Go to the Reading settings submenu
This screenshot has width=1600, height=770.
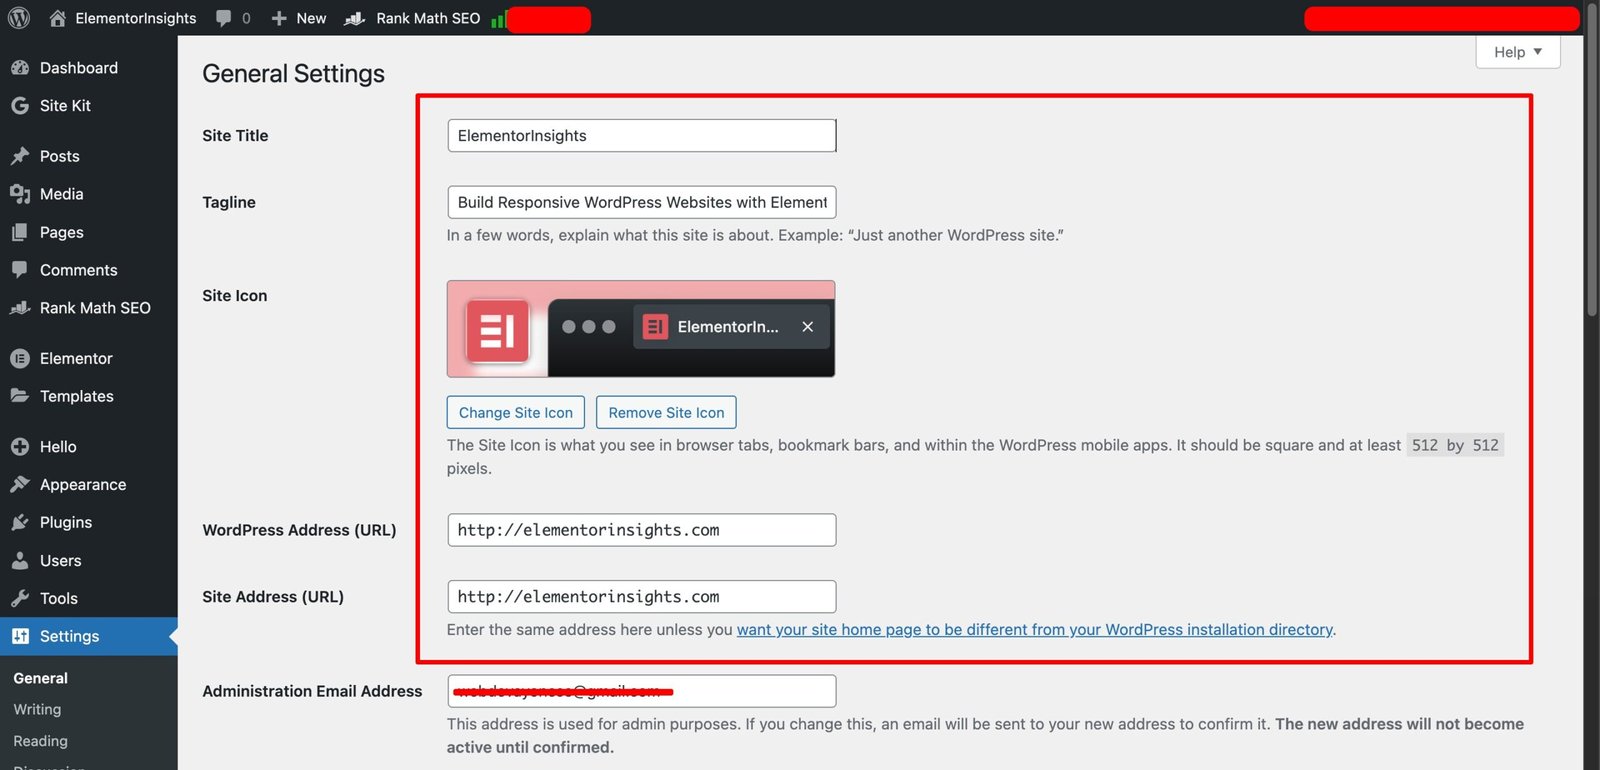point(40,741)
